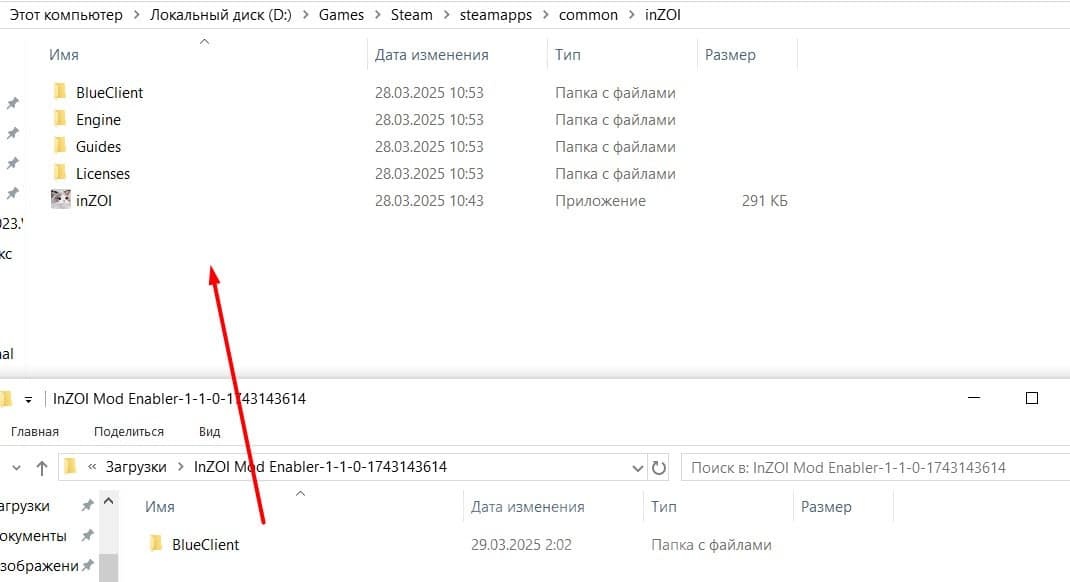Select BlueClient folder icon in Mod Enabler window
The height and width of the screenshot is (582, 1070).
coord(156,544)
